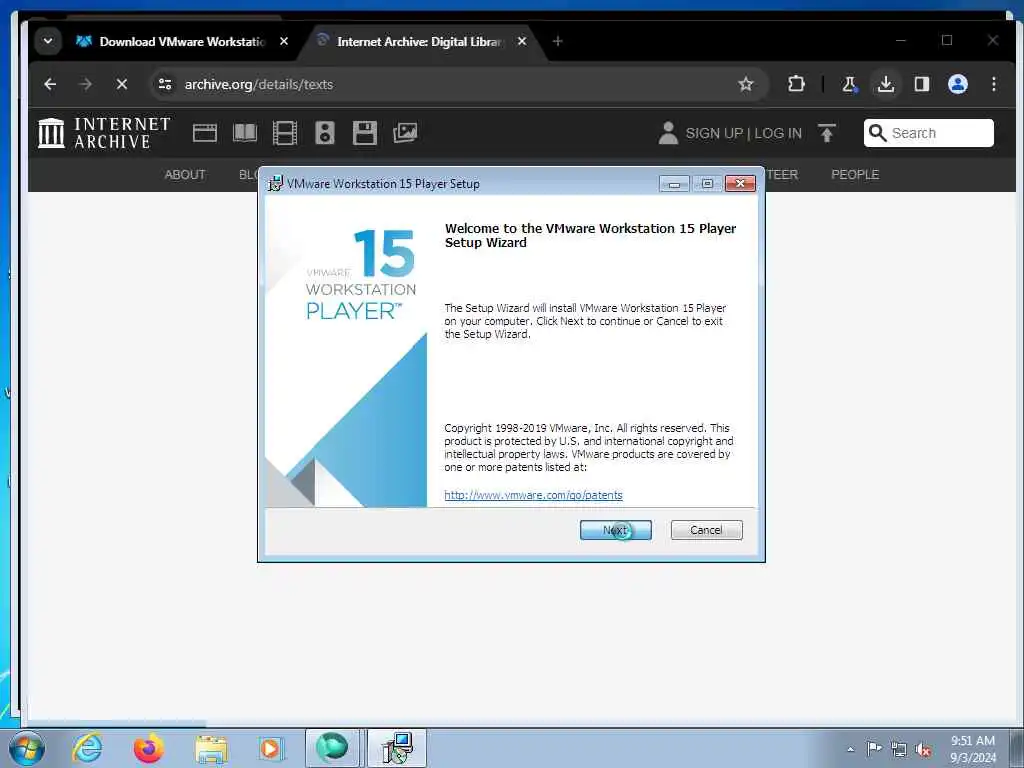Open the Video film icon
The height and width of the screenshot is (768, 1024).
click(285, 133)
